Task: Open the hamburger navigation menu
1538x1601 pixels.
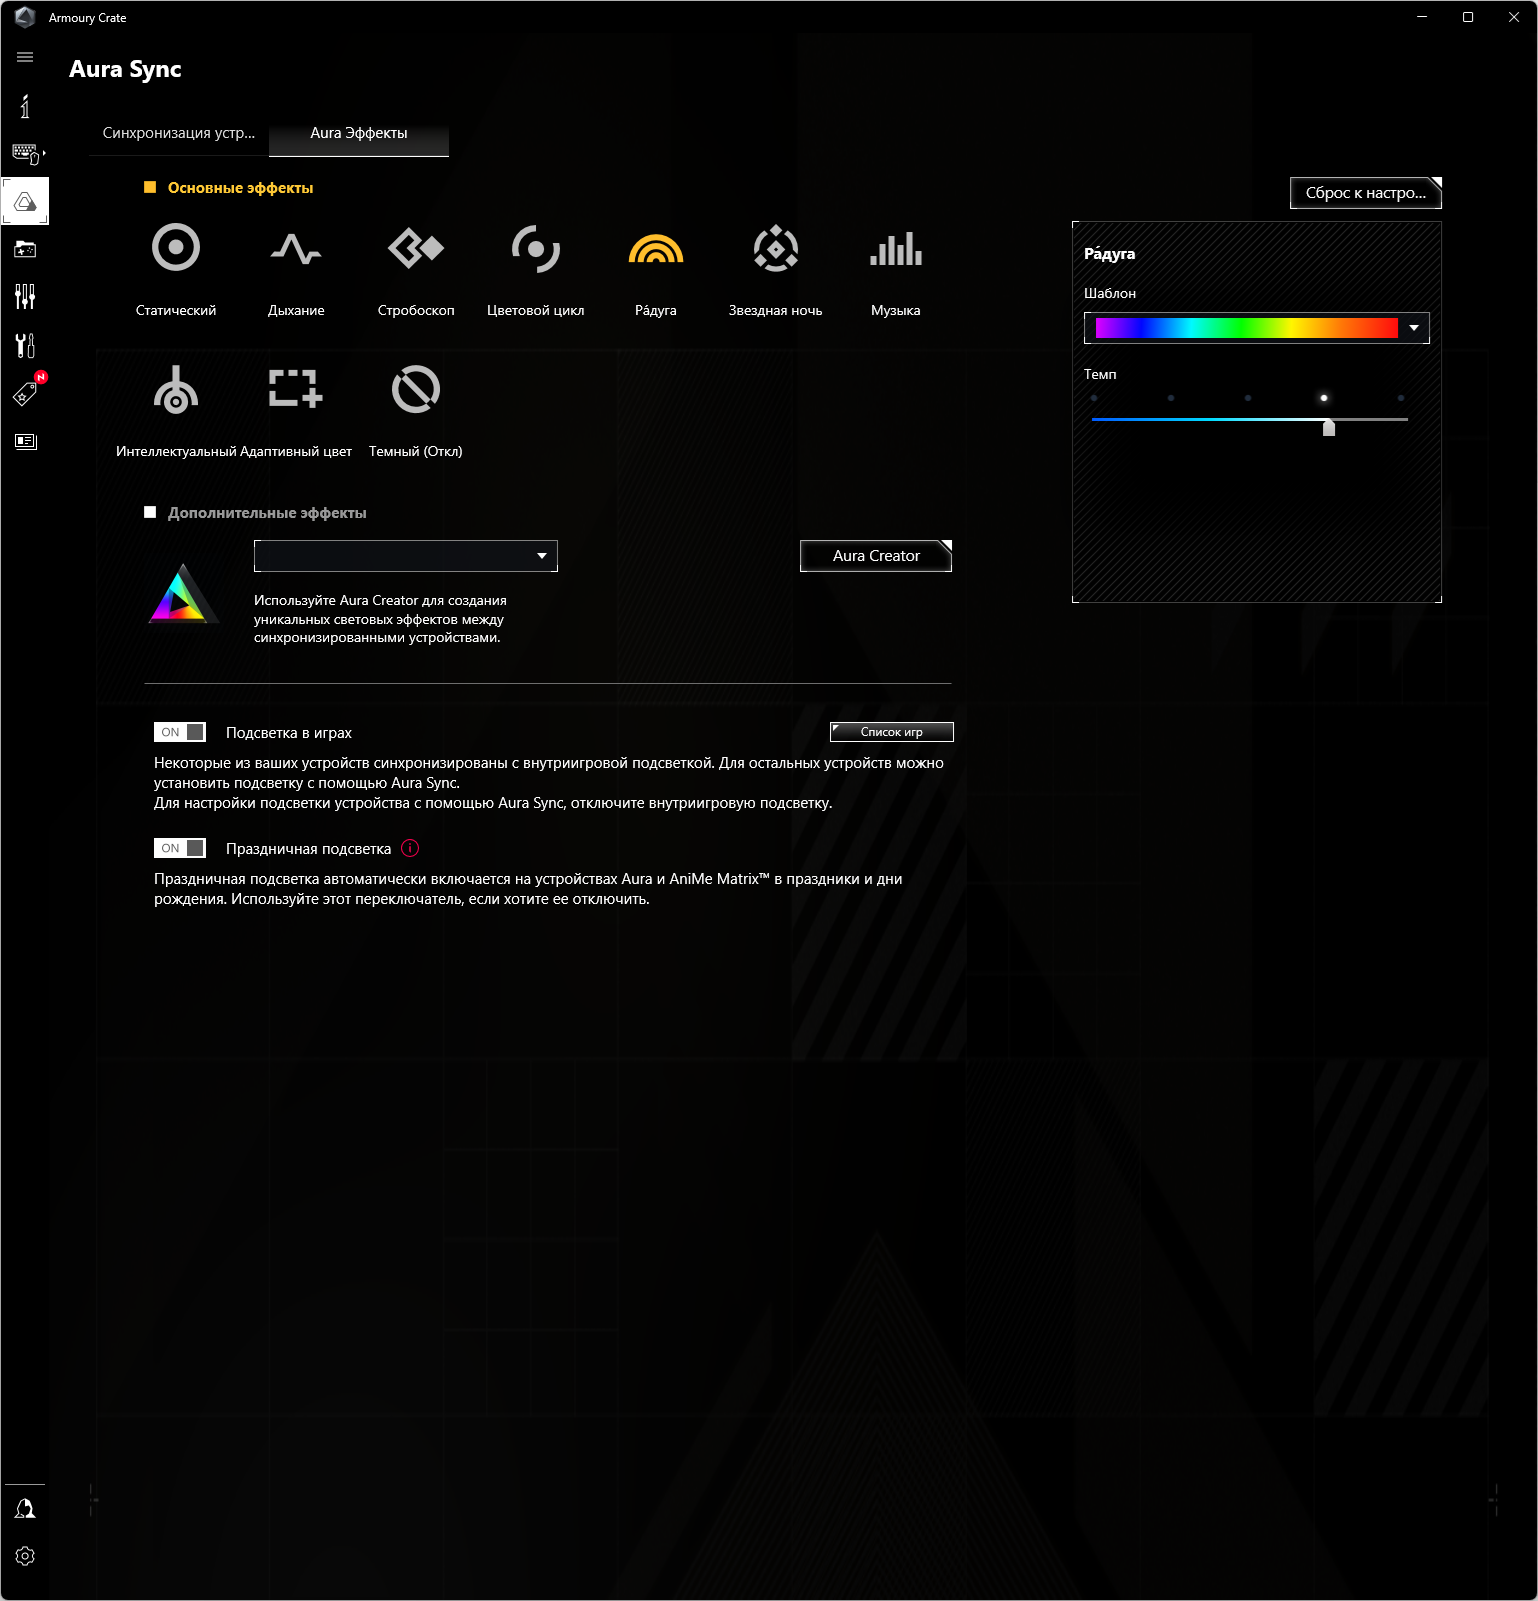Action: click(25, 57)
